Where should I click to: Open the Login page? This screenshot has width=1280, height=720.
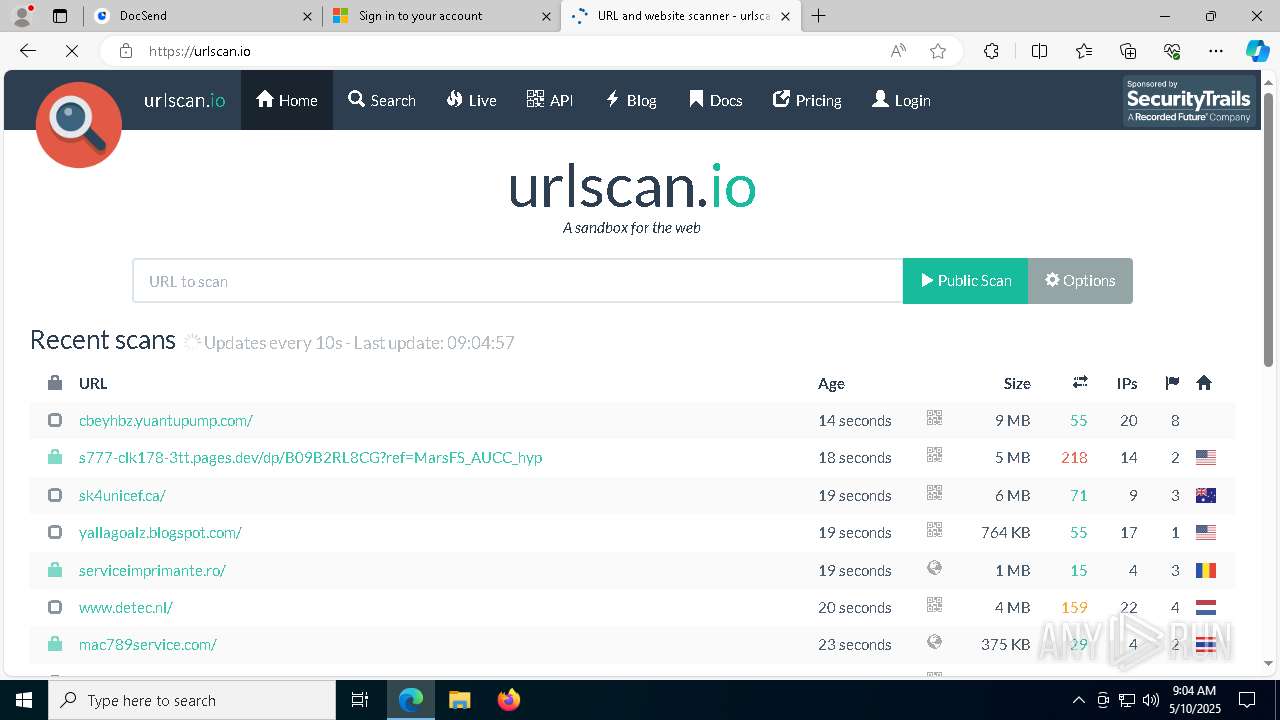[901, 100]
